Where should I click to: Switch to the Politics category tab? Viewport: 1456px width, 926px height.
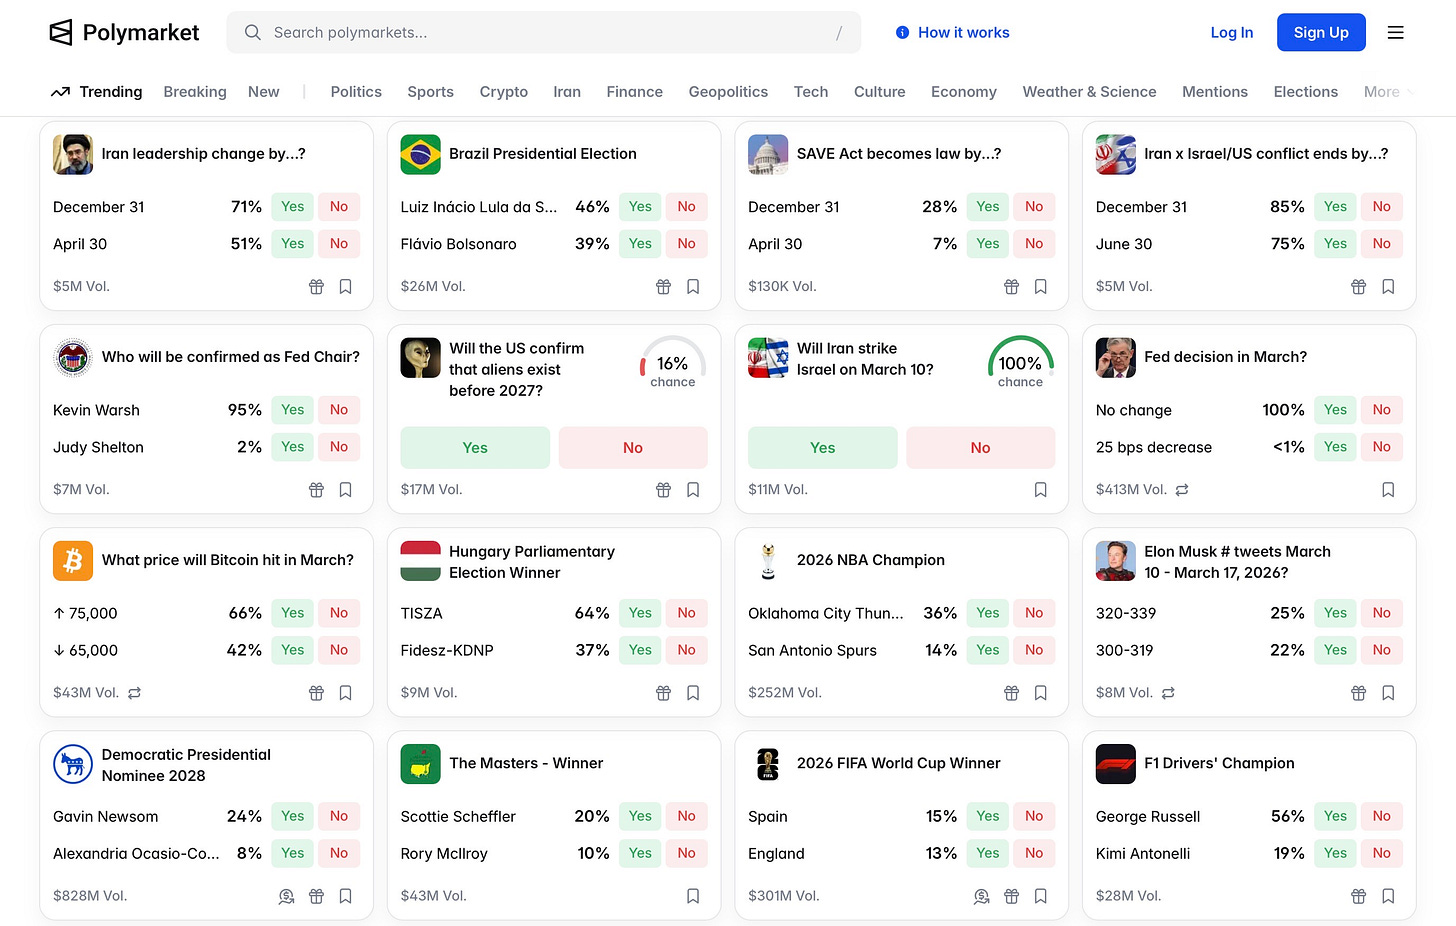356,91
